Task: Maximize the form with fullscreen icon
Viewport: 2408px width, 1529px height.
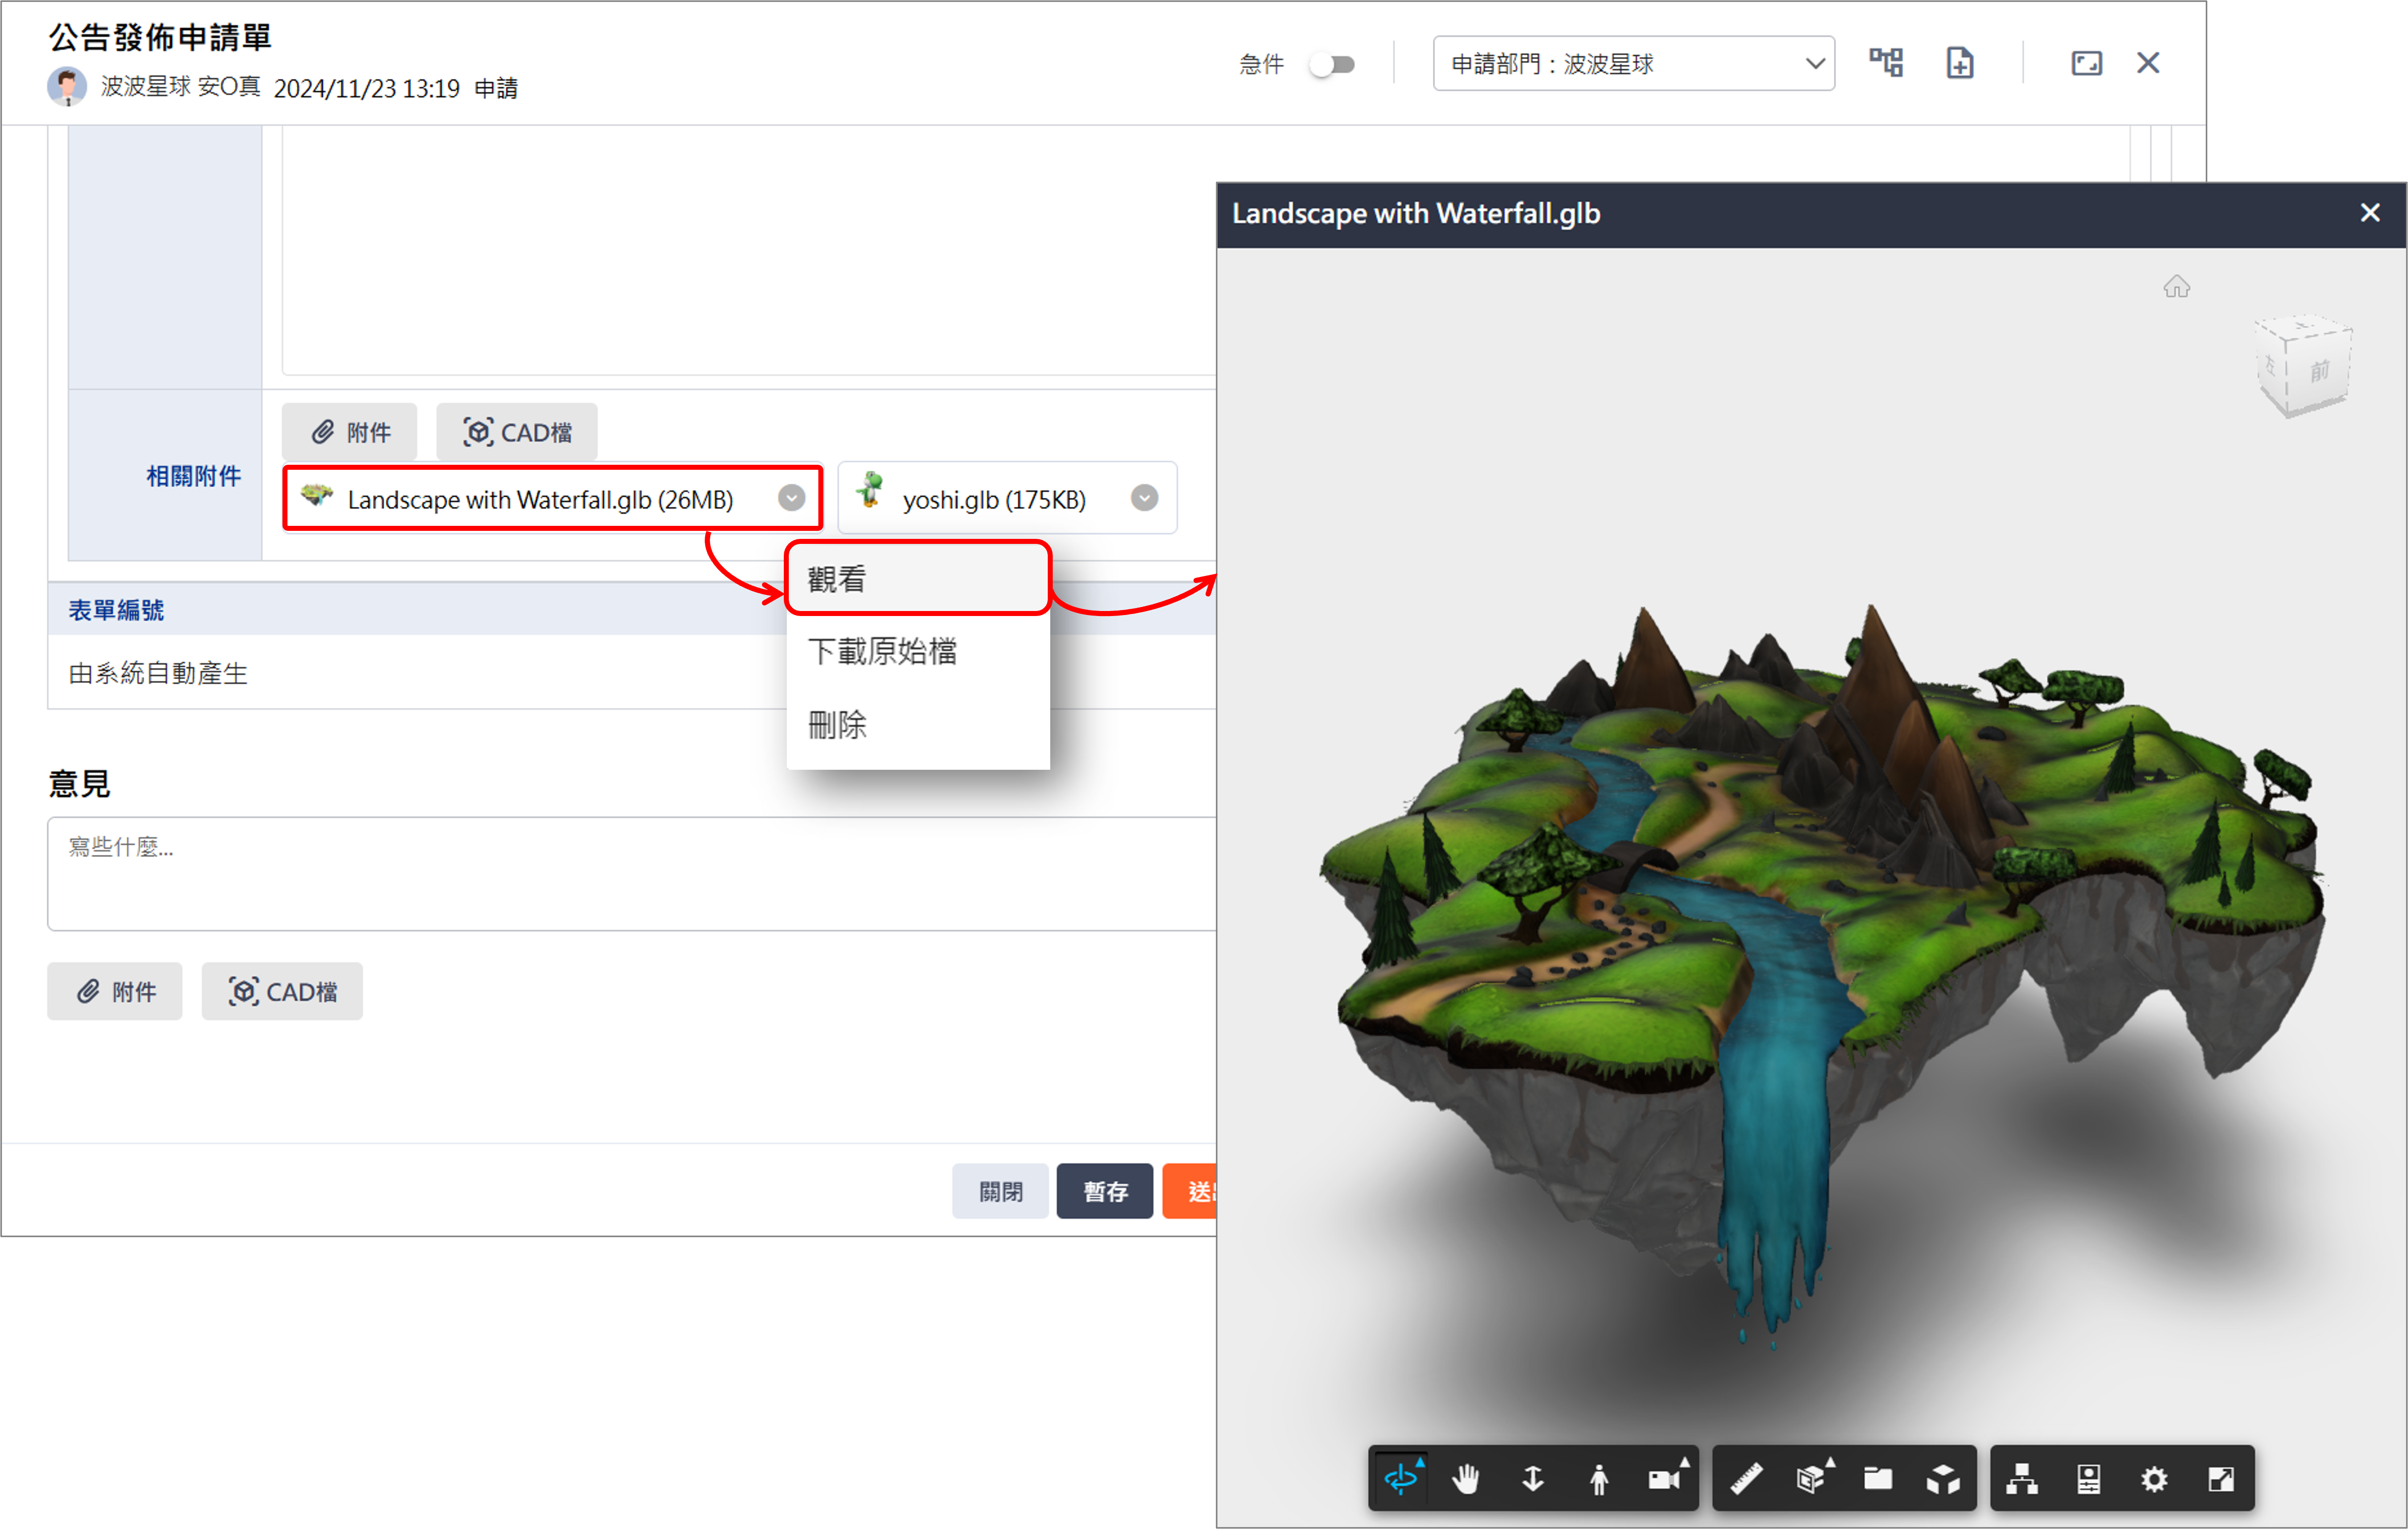Action: pyautogui.click(x=2086, y=63)
